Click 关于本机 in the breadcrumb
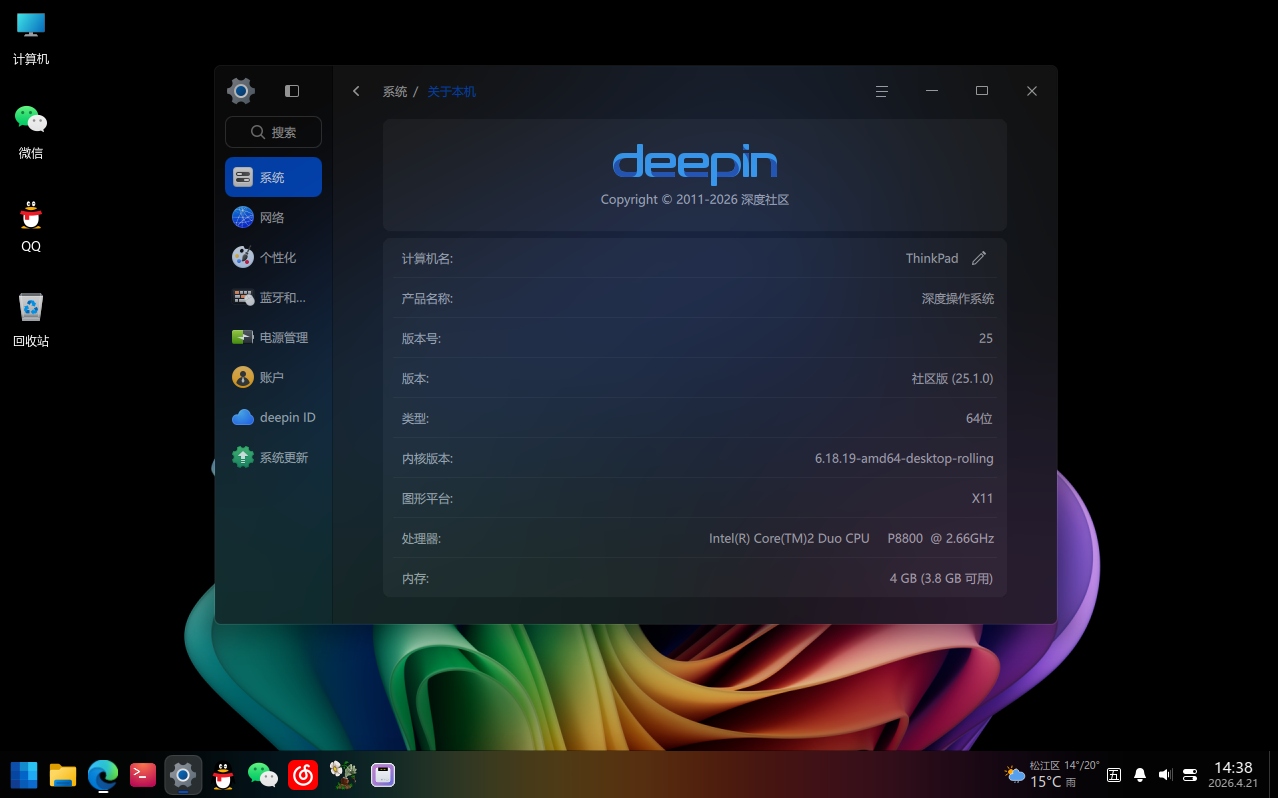Image resolution: width=1278 pixels, height=798 pixels. click(x=452, y=91)
